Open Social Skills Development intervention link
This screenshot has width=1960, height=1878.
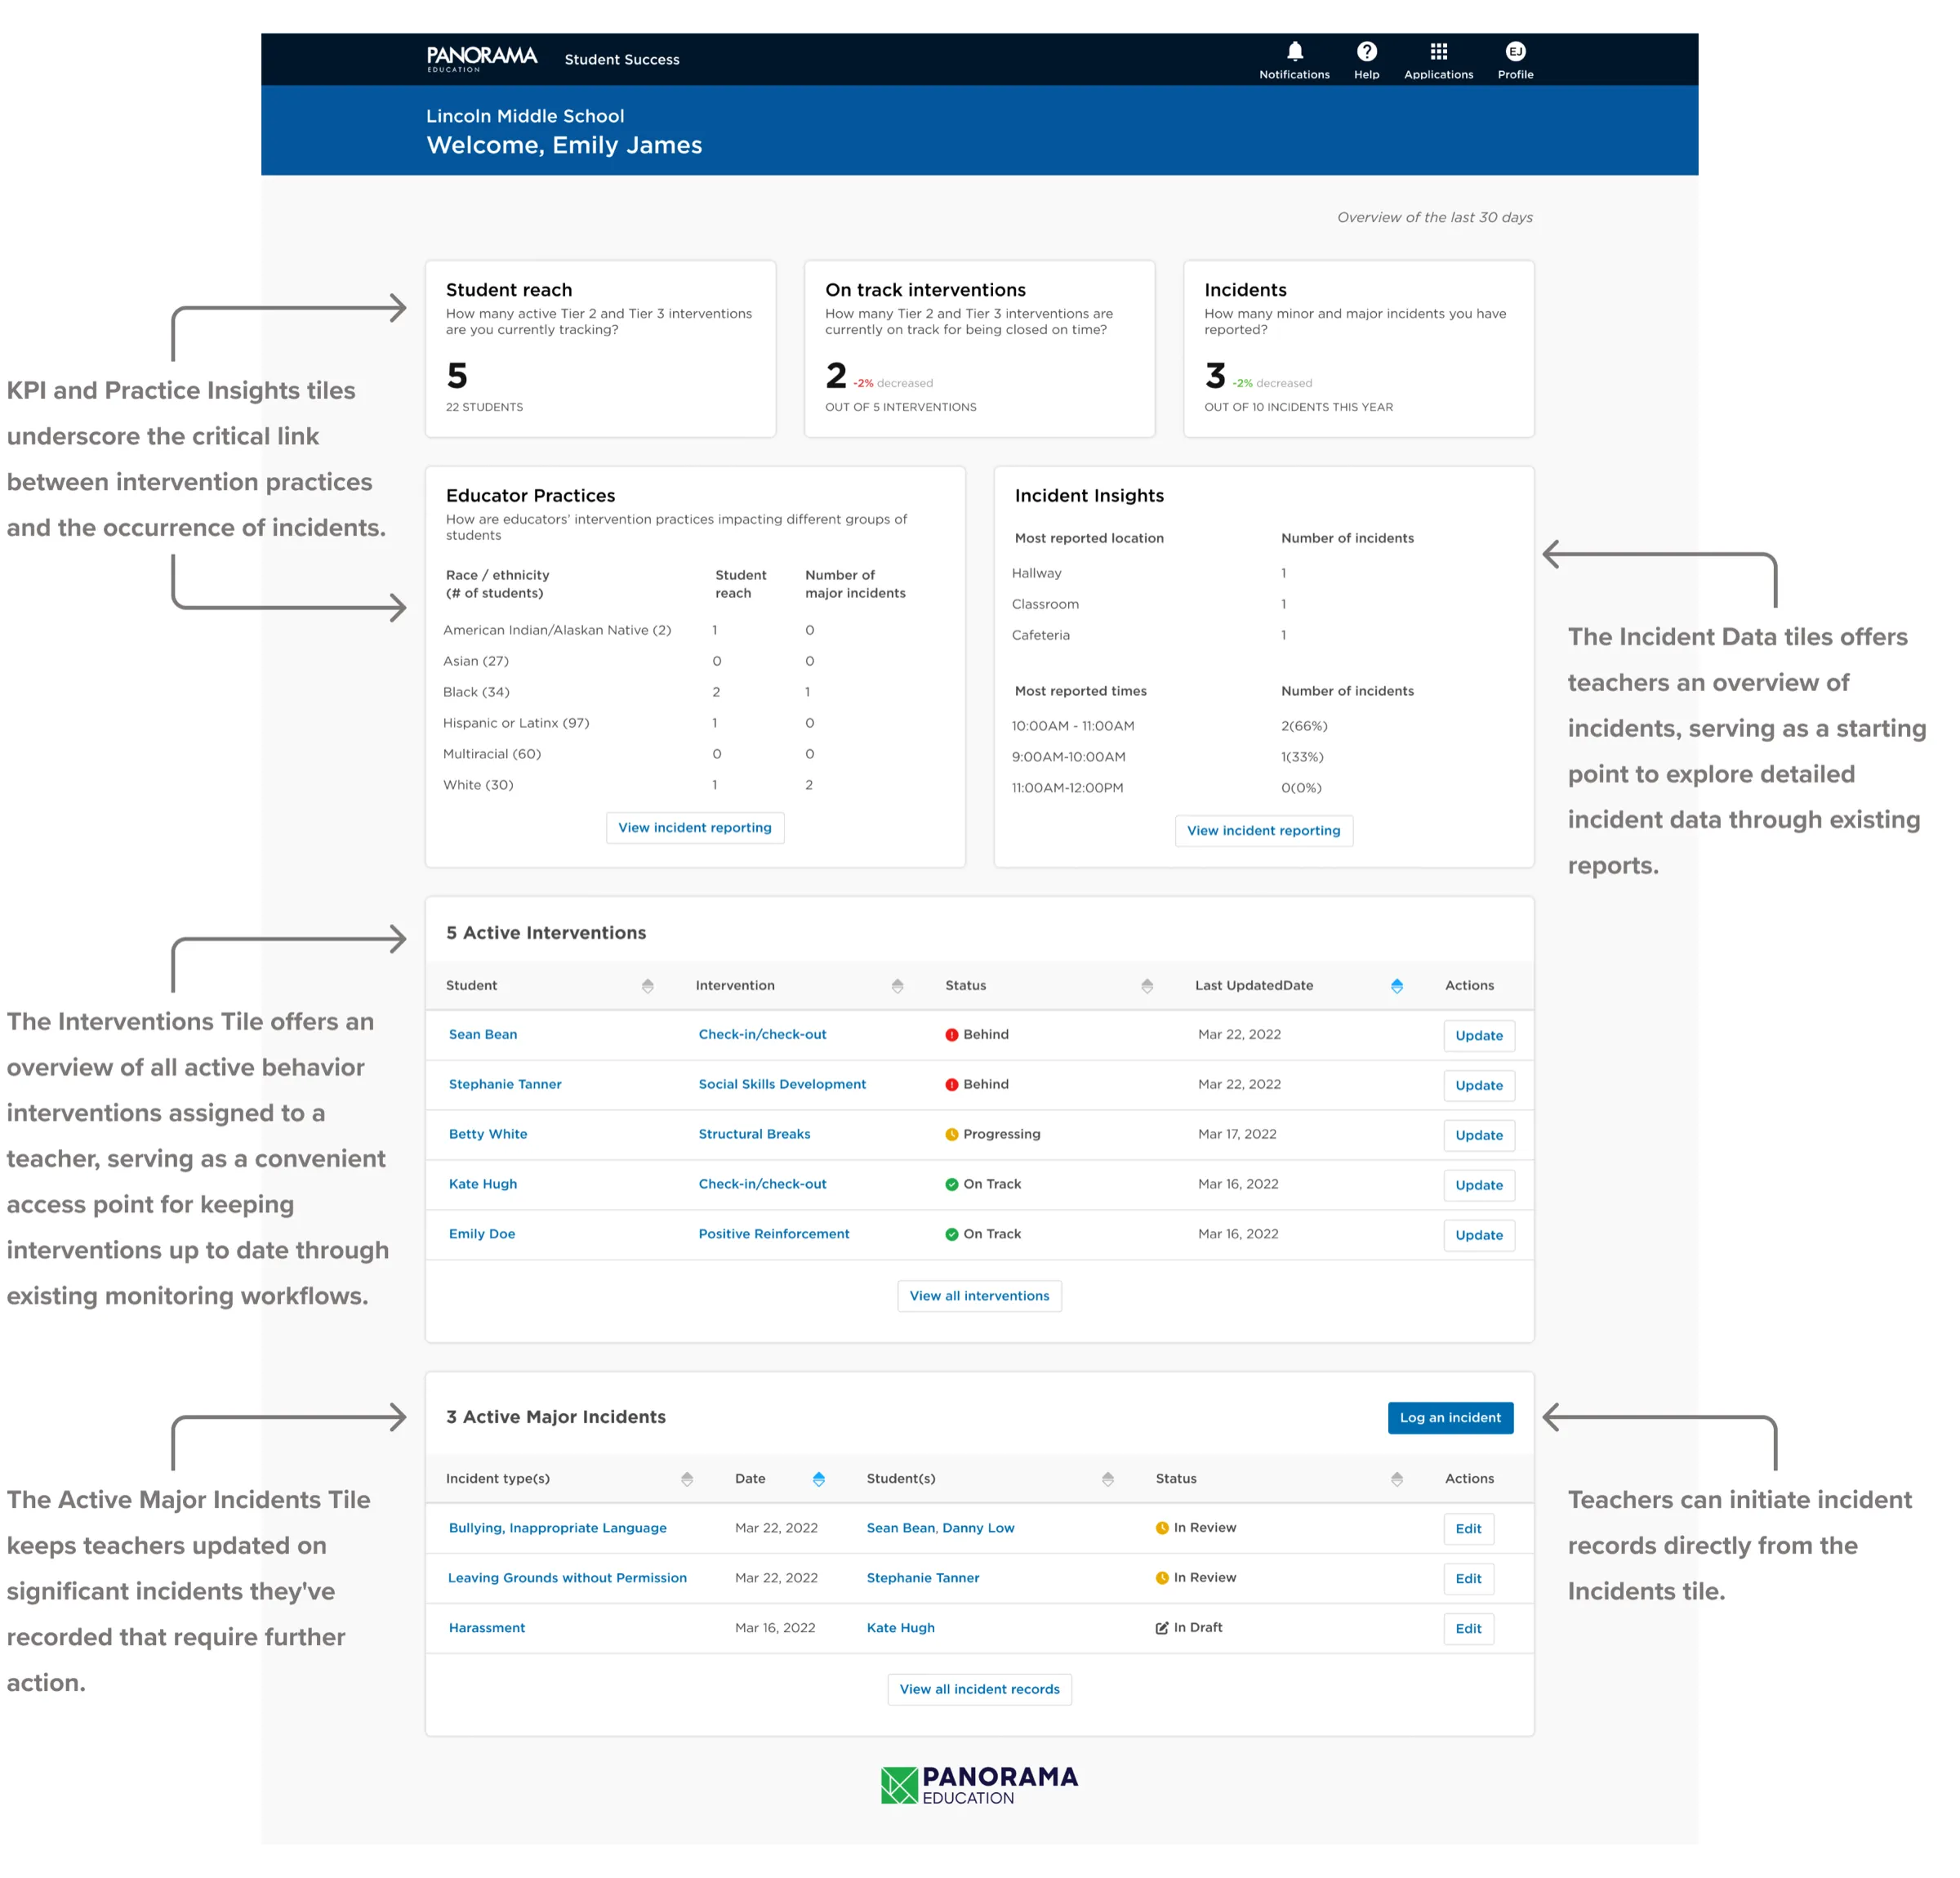pyautogui.click(x=782, y=1085)
